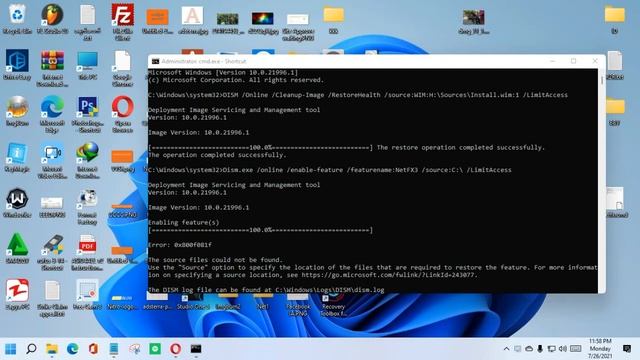Viewport: 640px width, 360px height.
Task: Click "The source files could not be found."
Action: (x=215, y=260)
